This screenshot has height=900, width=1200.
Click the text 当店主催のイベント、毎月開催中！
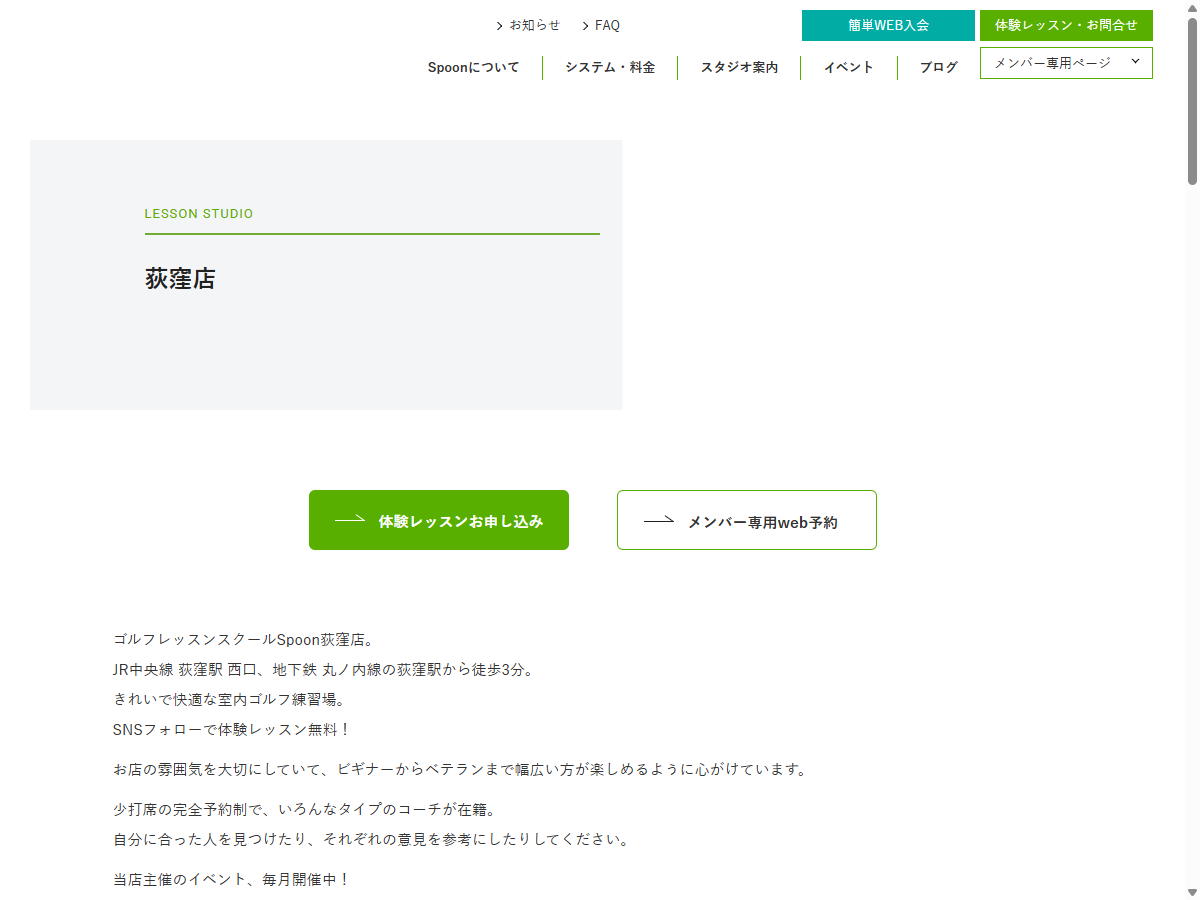pyautogui.click(x=232, y=880)
